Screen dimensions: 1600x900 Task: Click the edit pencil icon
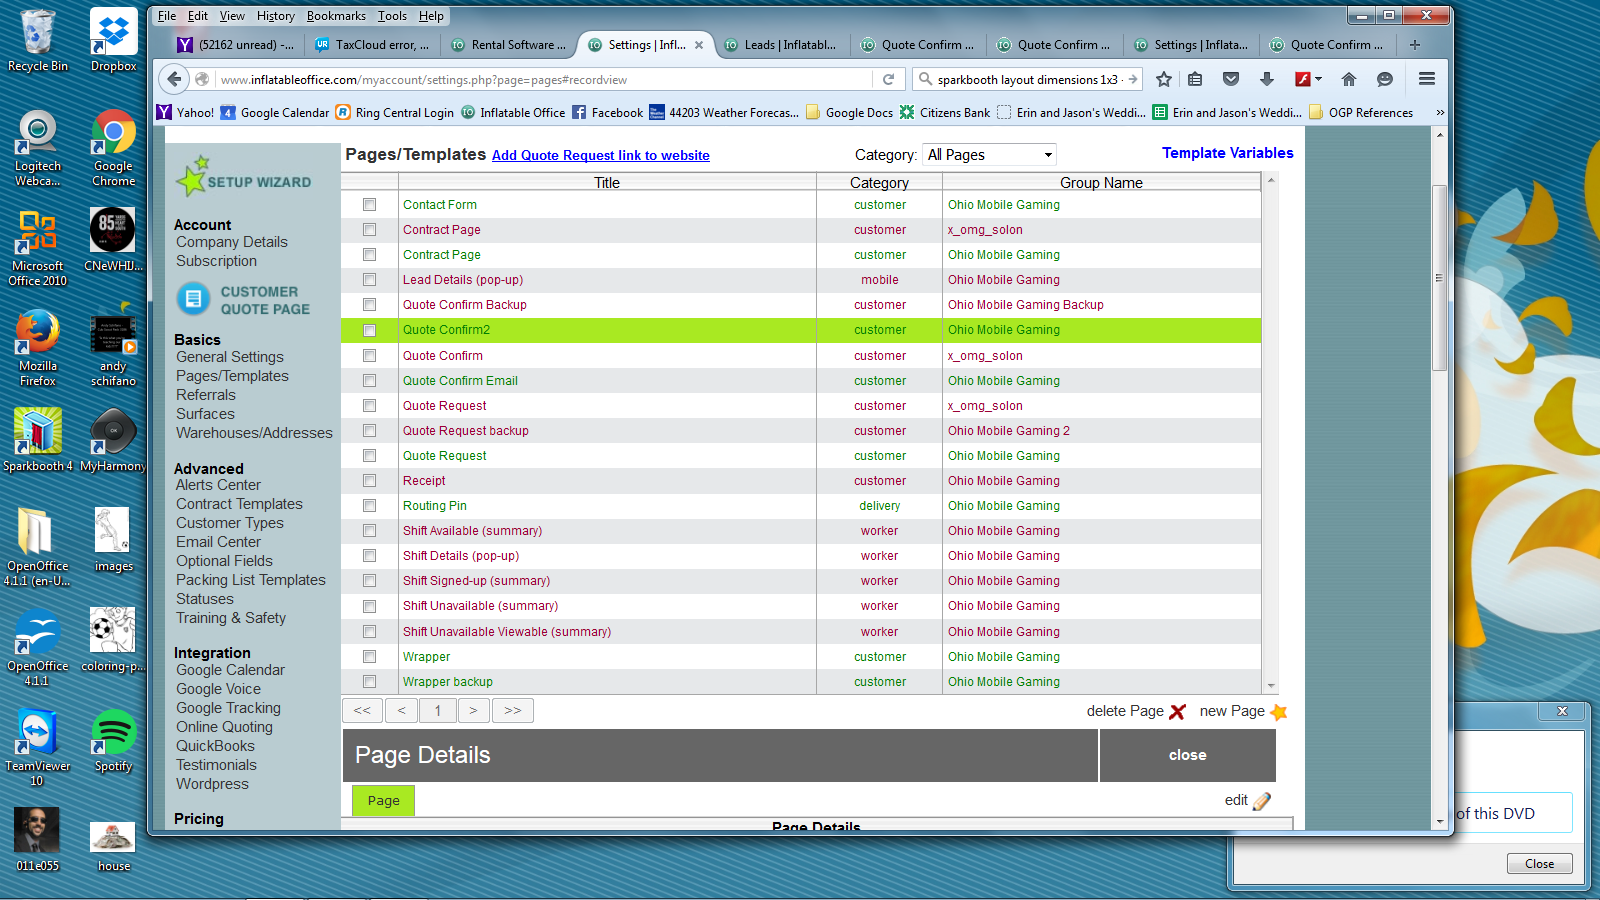tap(1261, 801)
